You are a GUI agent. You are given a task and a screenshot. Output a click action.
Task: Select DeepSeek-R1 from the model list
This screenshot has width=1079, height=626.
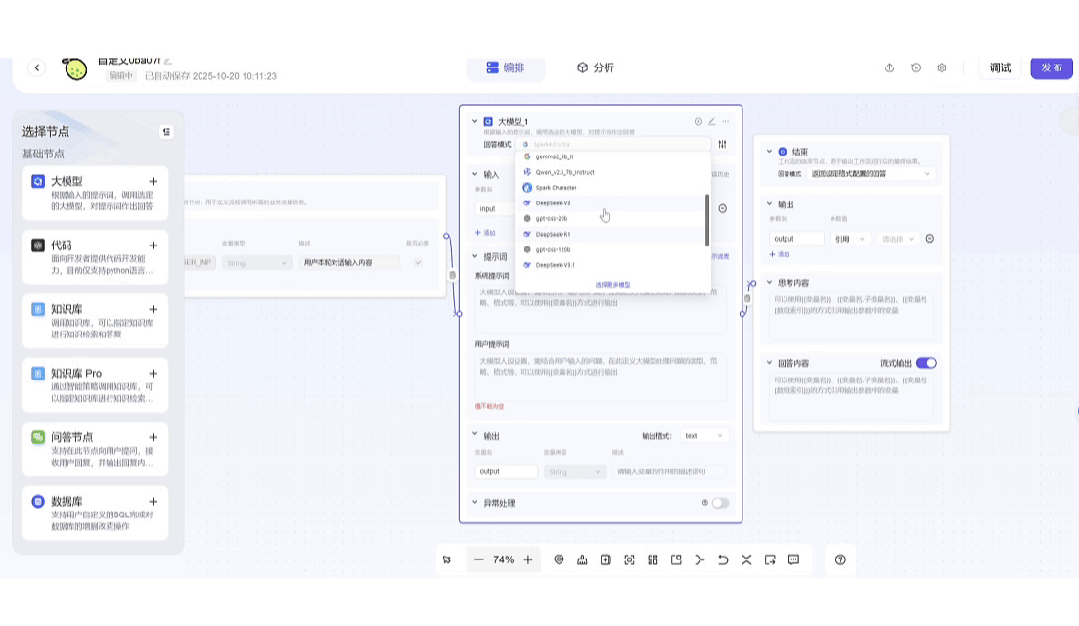click(x=553, y=234)
